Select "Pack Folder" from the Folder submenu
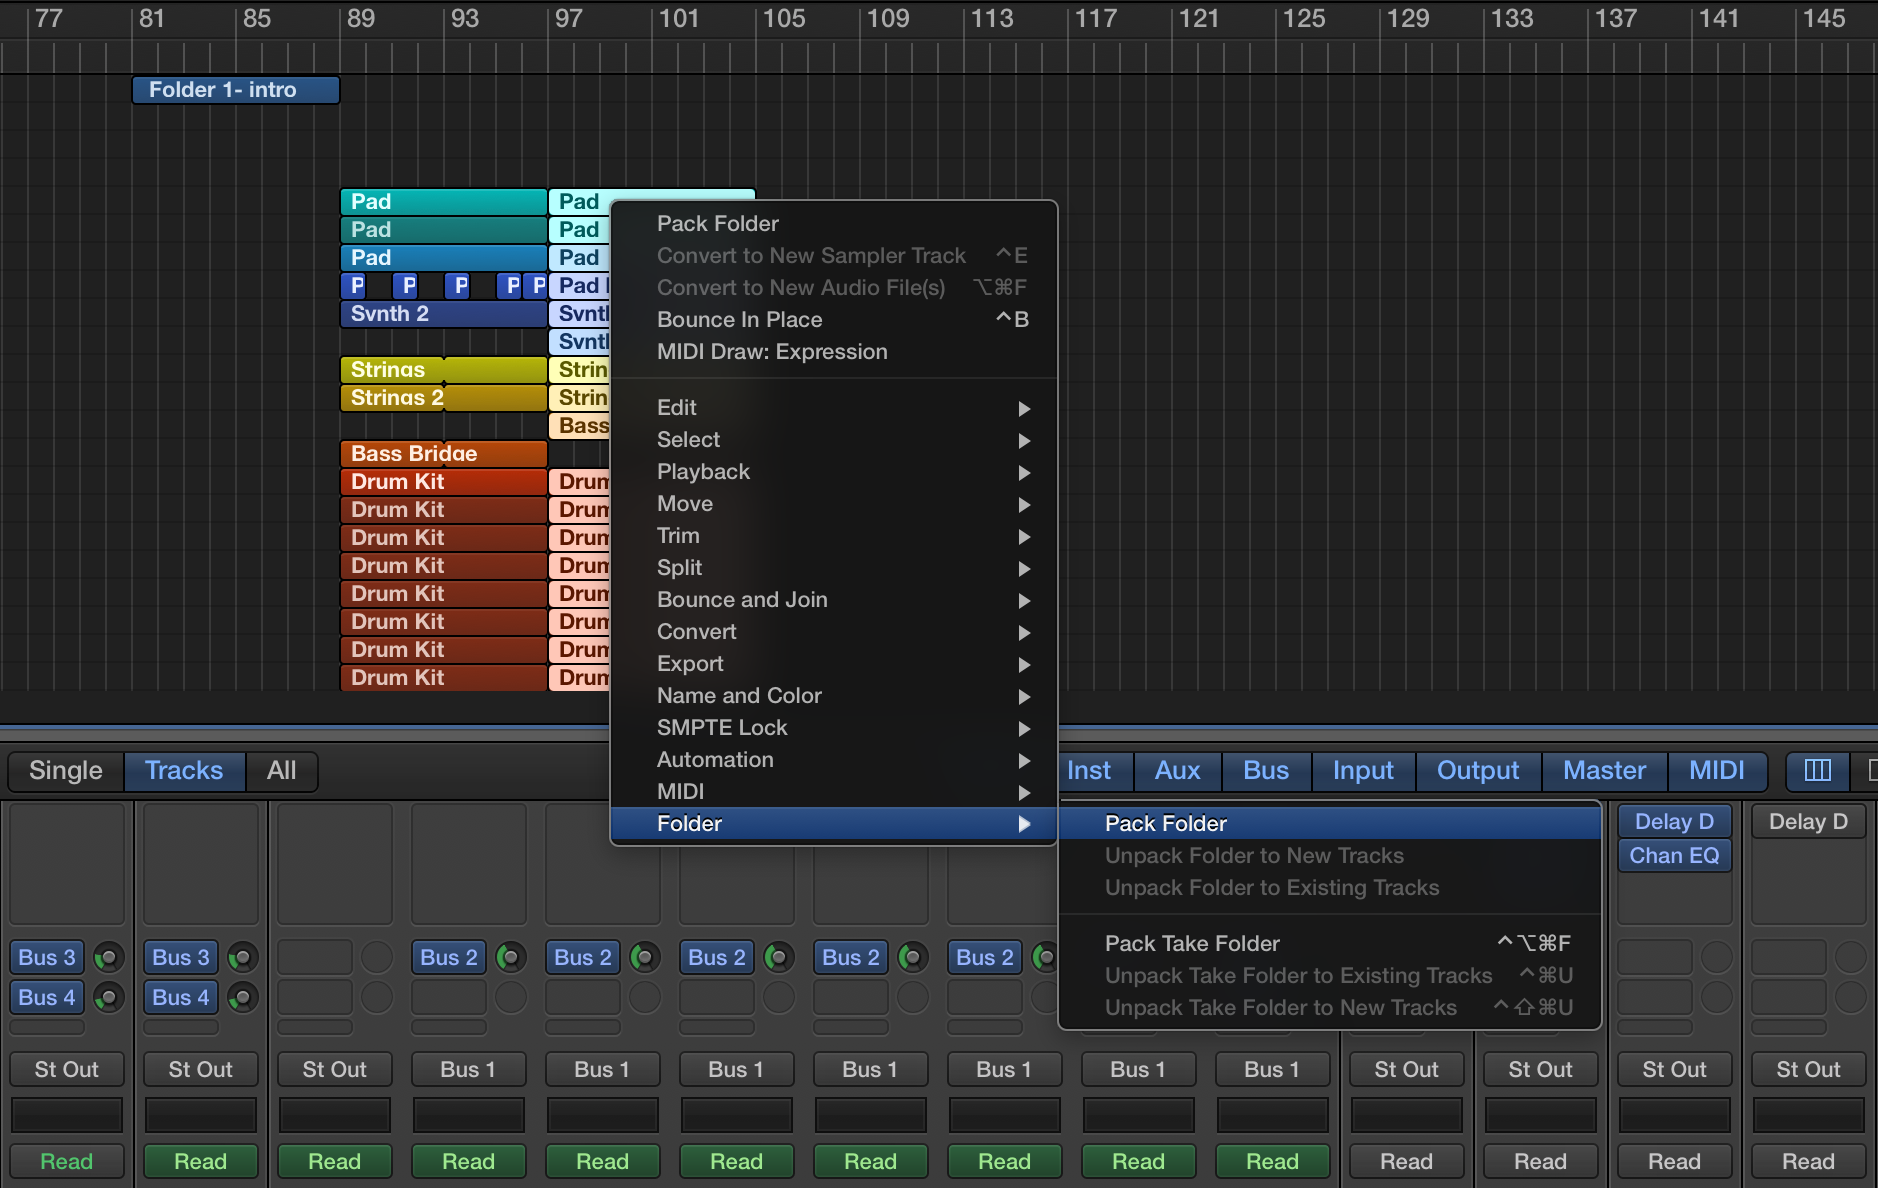This screenshot has width=1878, height=1188. point(1164,823)
